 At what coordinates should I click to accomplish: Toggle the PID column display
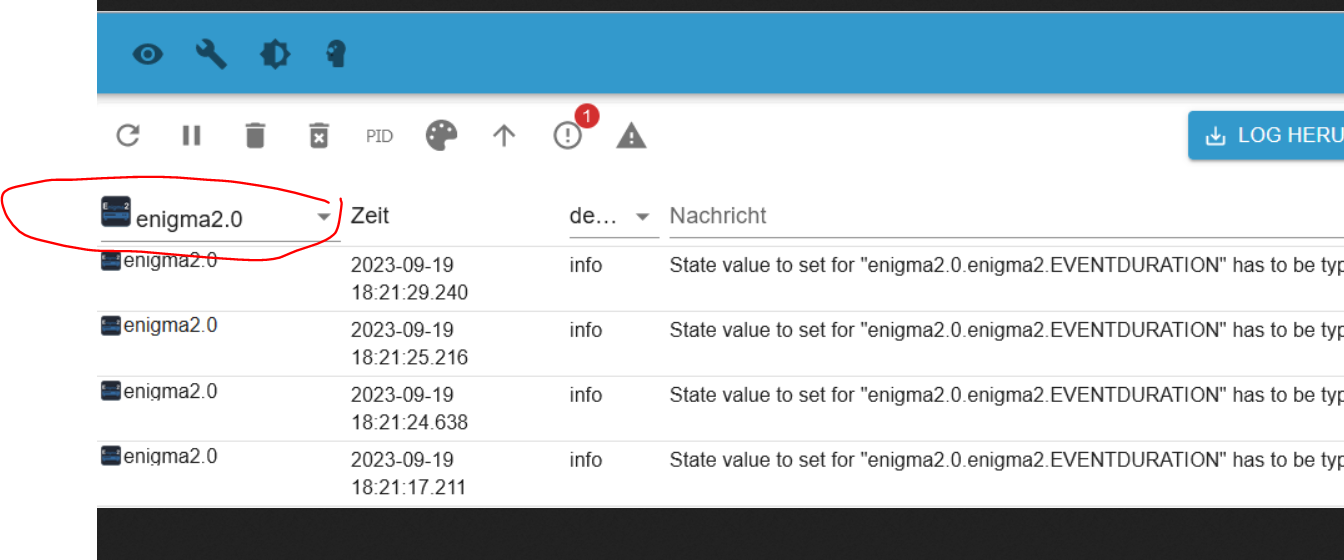[379, 136]
